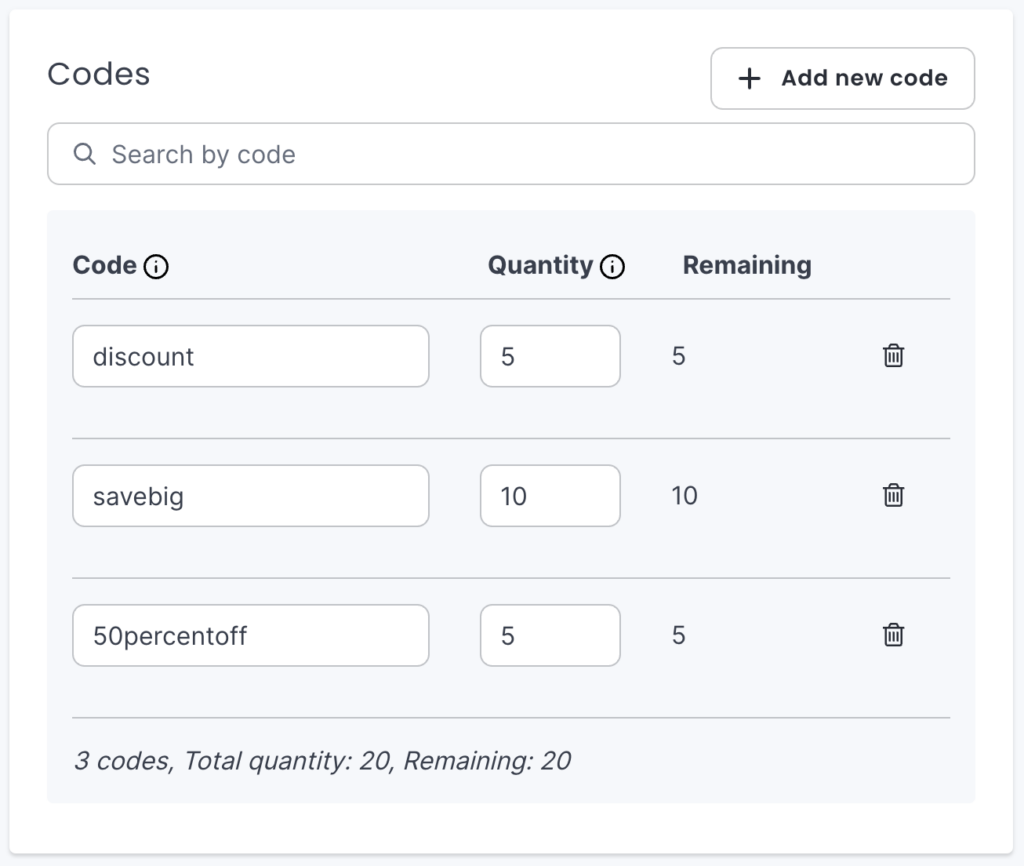The width and height of the screenshot is (1024, 866).
Task: Click the Remaining column header
Action: 747,265
